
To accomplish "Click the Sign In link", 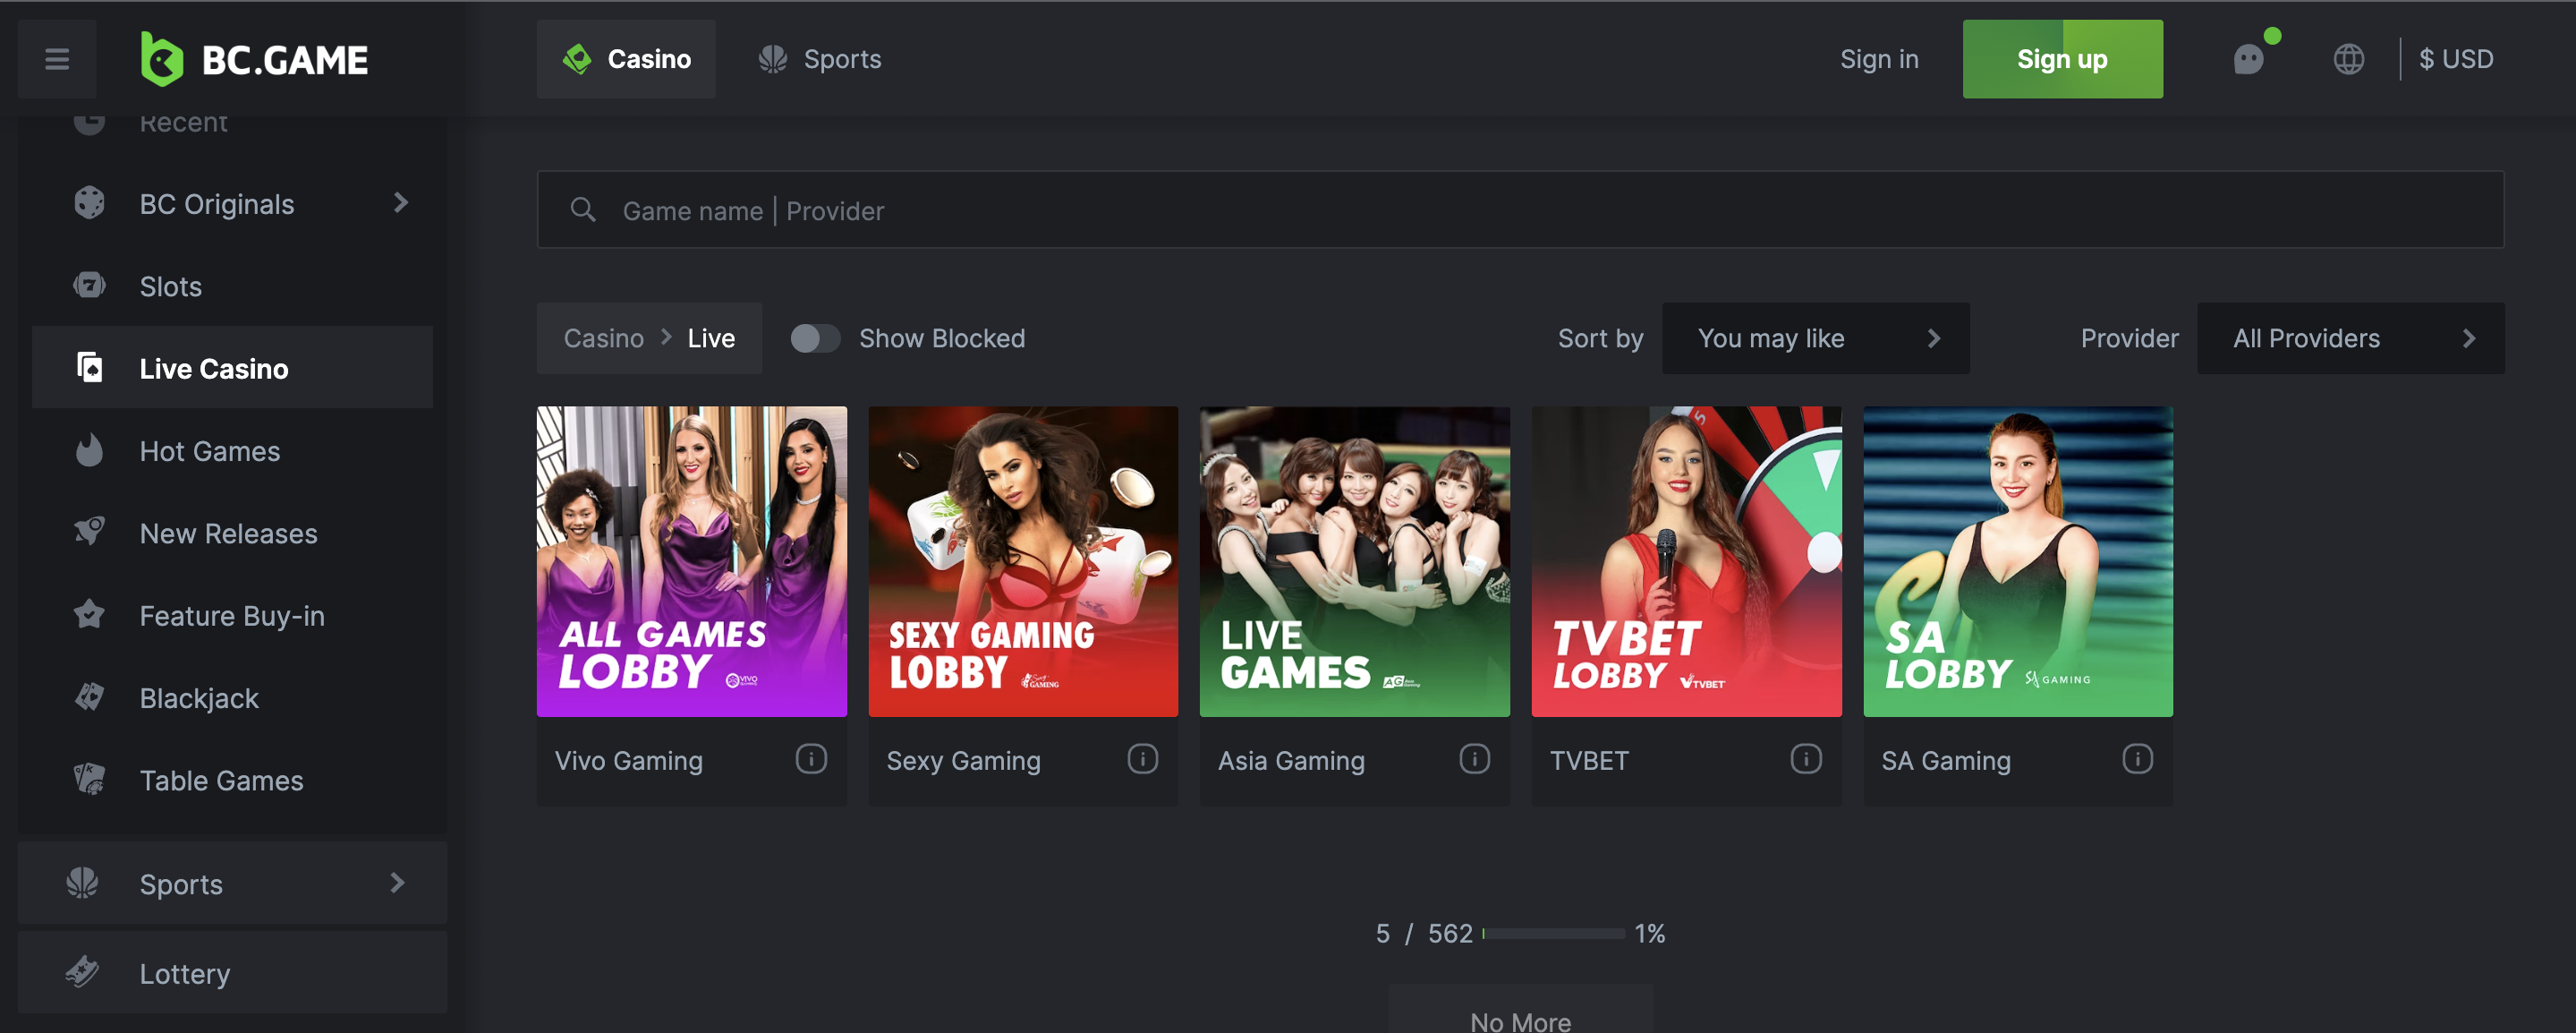I will [1881, 59].
